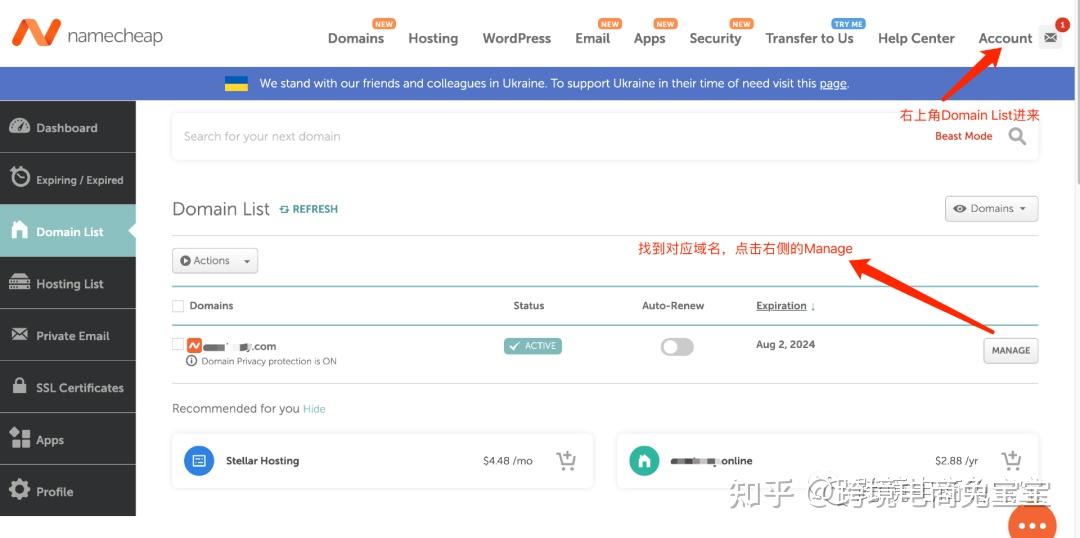1080x538 pixels.
Task: Add the .online domain to cart
Action: (1011, 461)
